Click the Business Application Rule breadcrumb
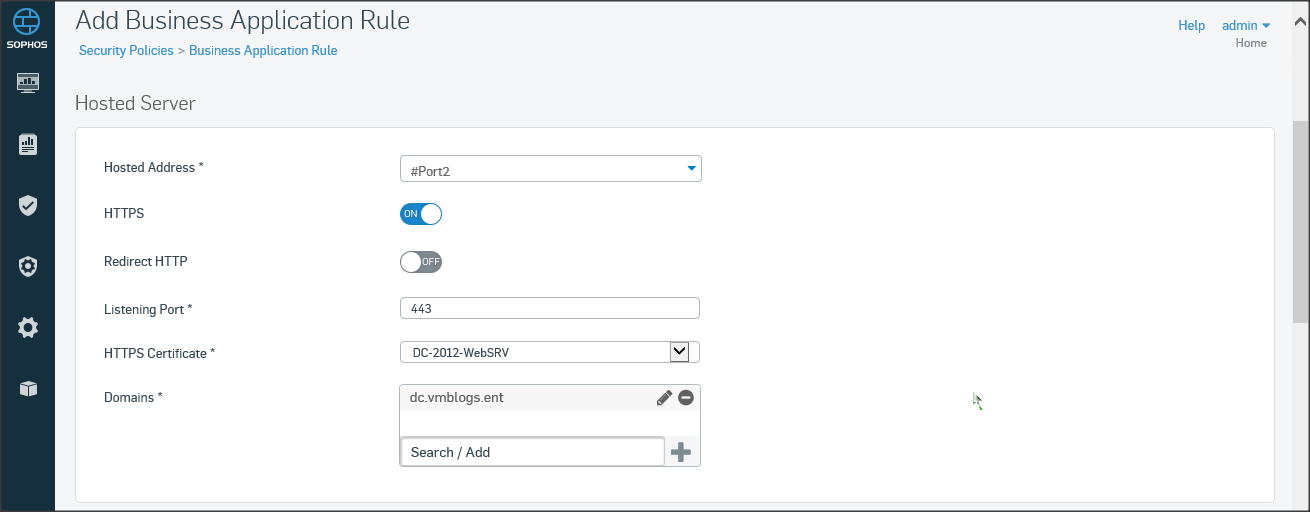1310x512 pixels. [263, 50]
